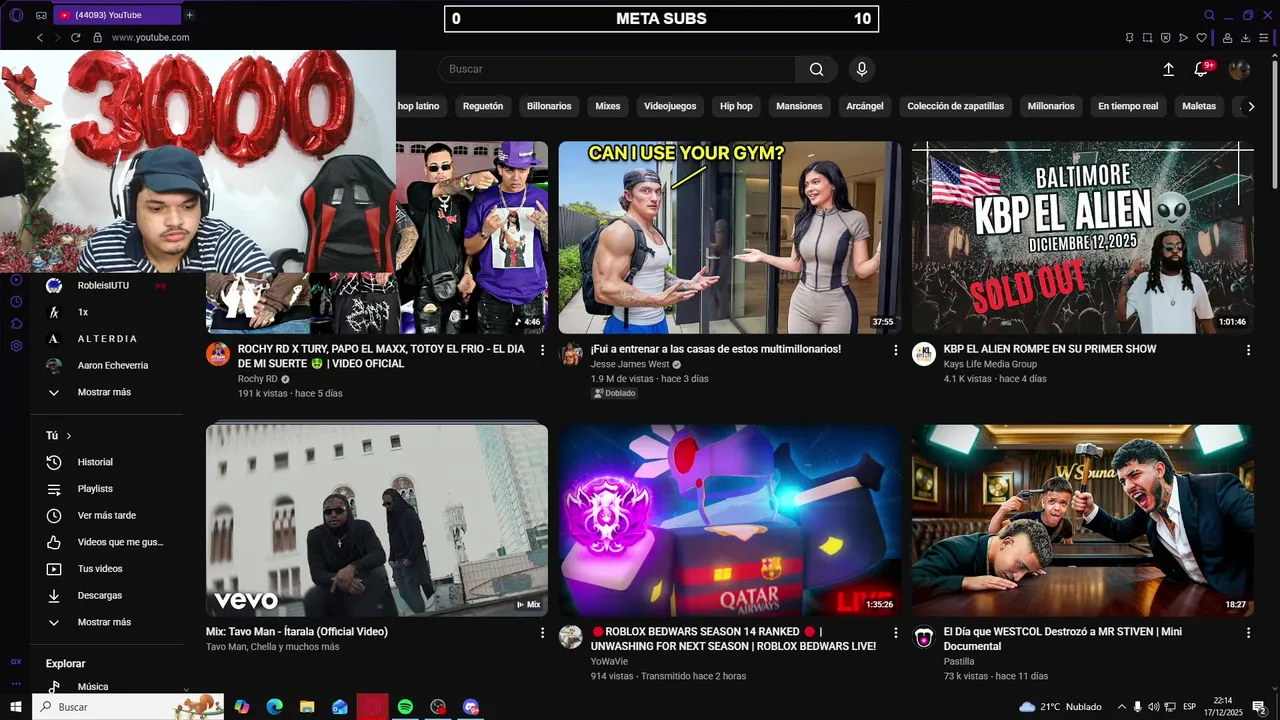This screenshot has width=1280, height=720.
Task: Open the Opera GX menu logo icon
Action: (x=16, y=15)
